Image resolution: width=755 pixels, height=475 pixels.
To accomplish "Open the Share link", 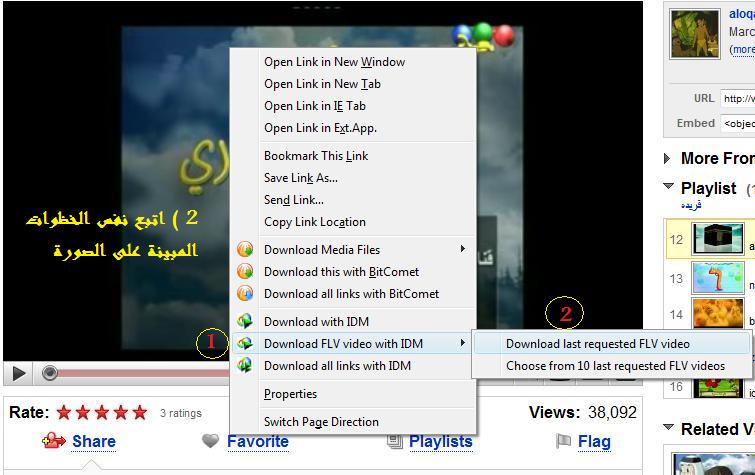I will (x=94, y=441).
